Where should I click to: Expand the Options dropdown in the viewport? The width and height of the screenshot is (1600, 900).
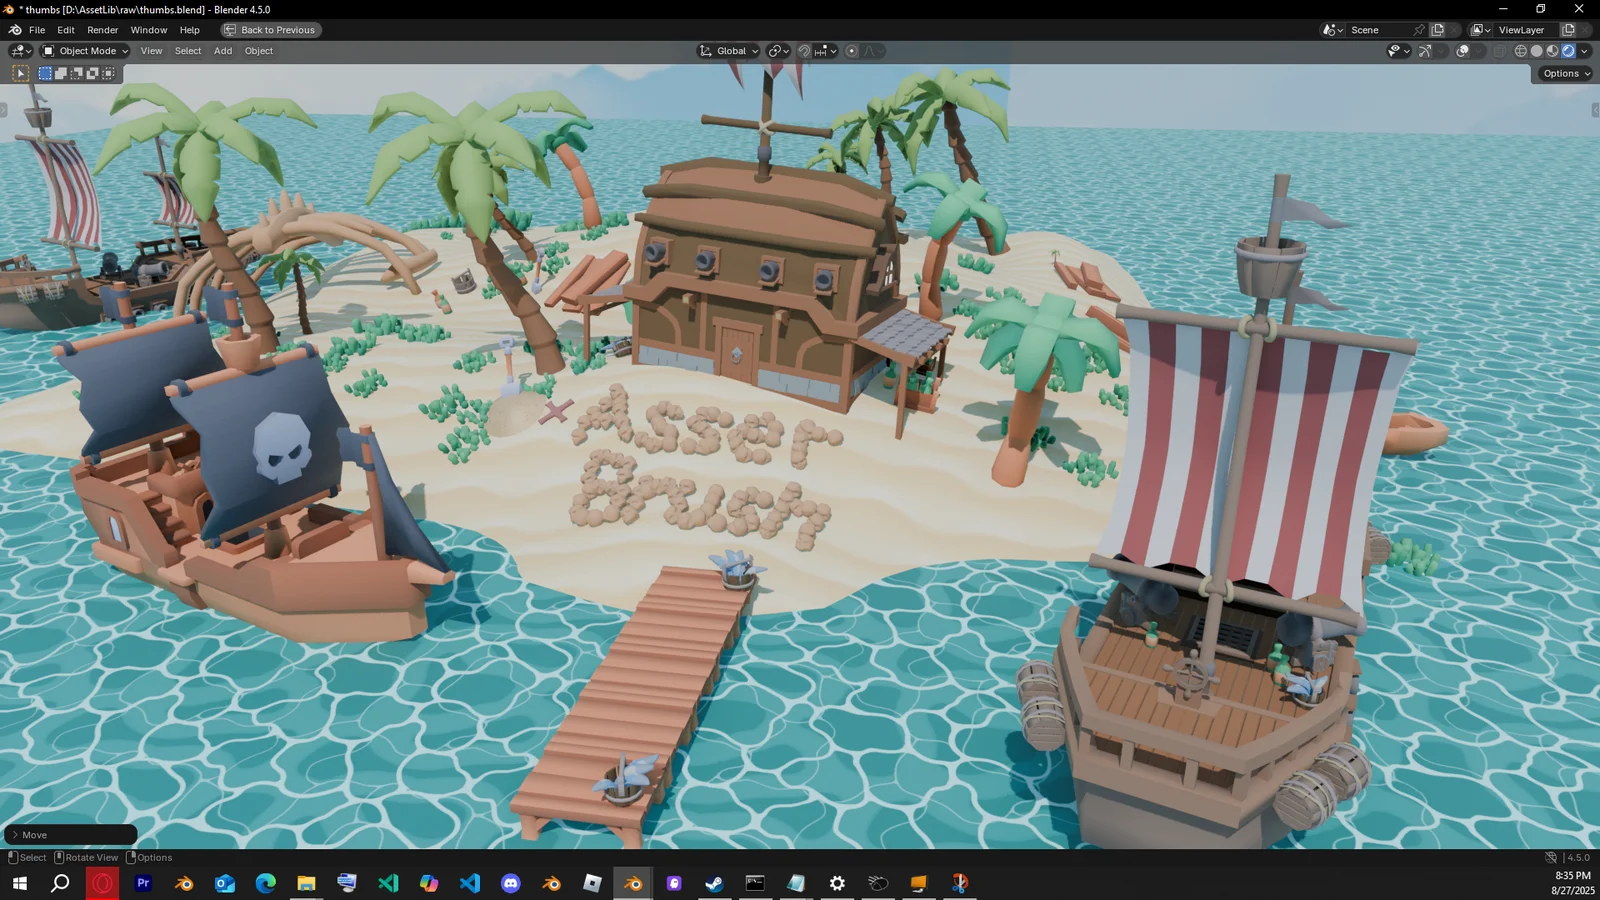1563,72
